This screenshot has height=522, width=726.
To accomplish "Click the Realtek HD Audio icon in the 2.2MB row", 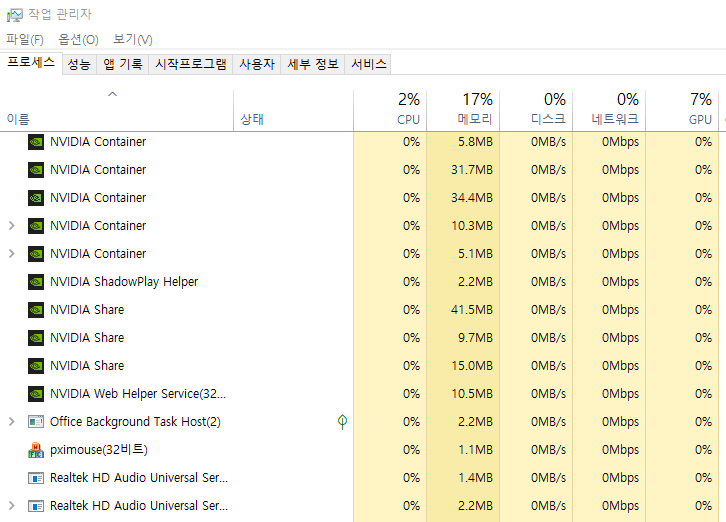I will [36, 506].
